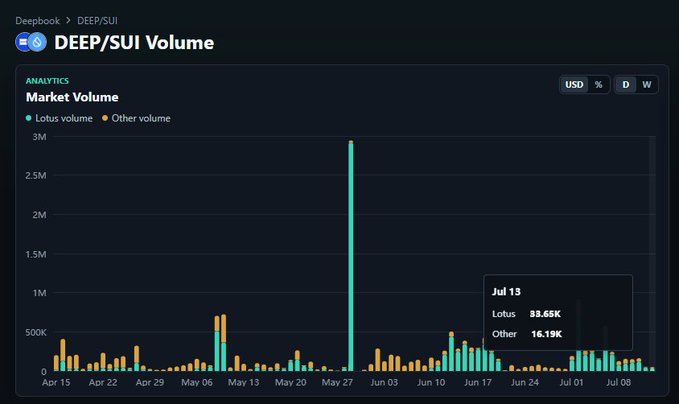Click the May 13 x-axis label
The width and height of the screenshot is (679, 404).
pyautogui.click(x=244, y=382)
